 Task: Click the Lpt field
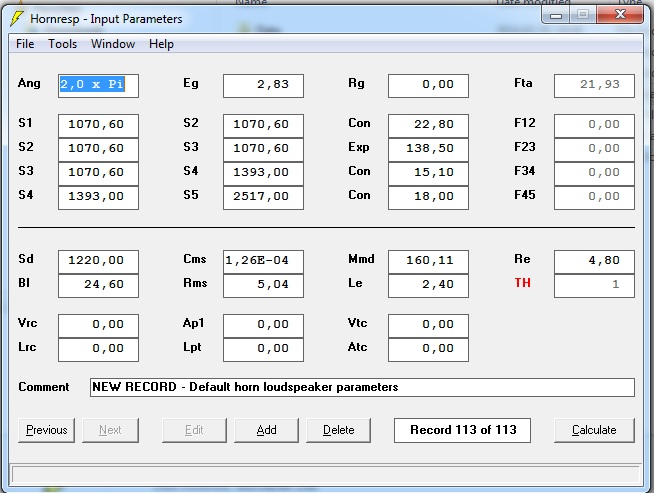point(264,349)
